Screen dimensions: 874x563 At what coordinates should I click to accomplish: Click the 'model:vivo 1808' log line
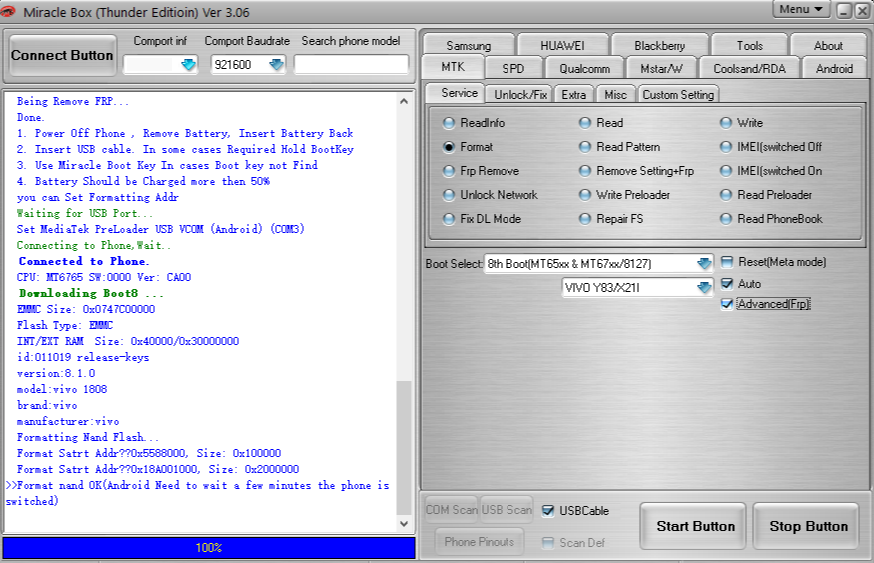62,389
